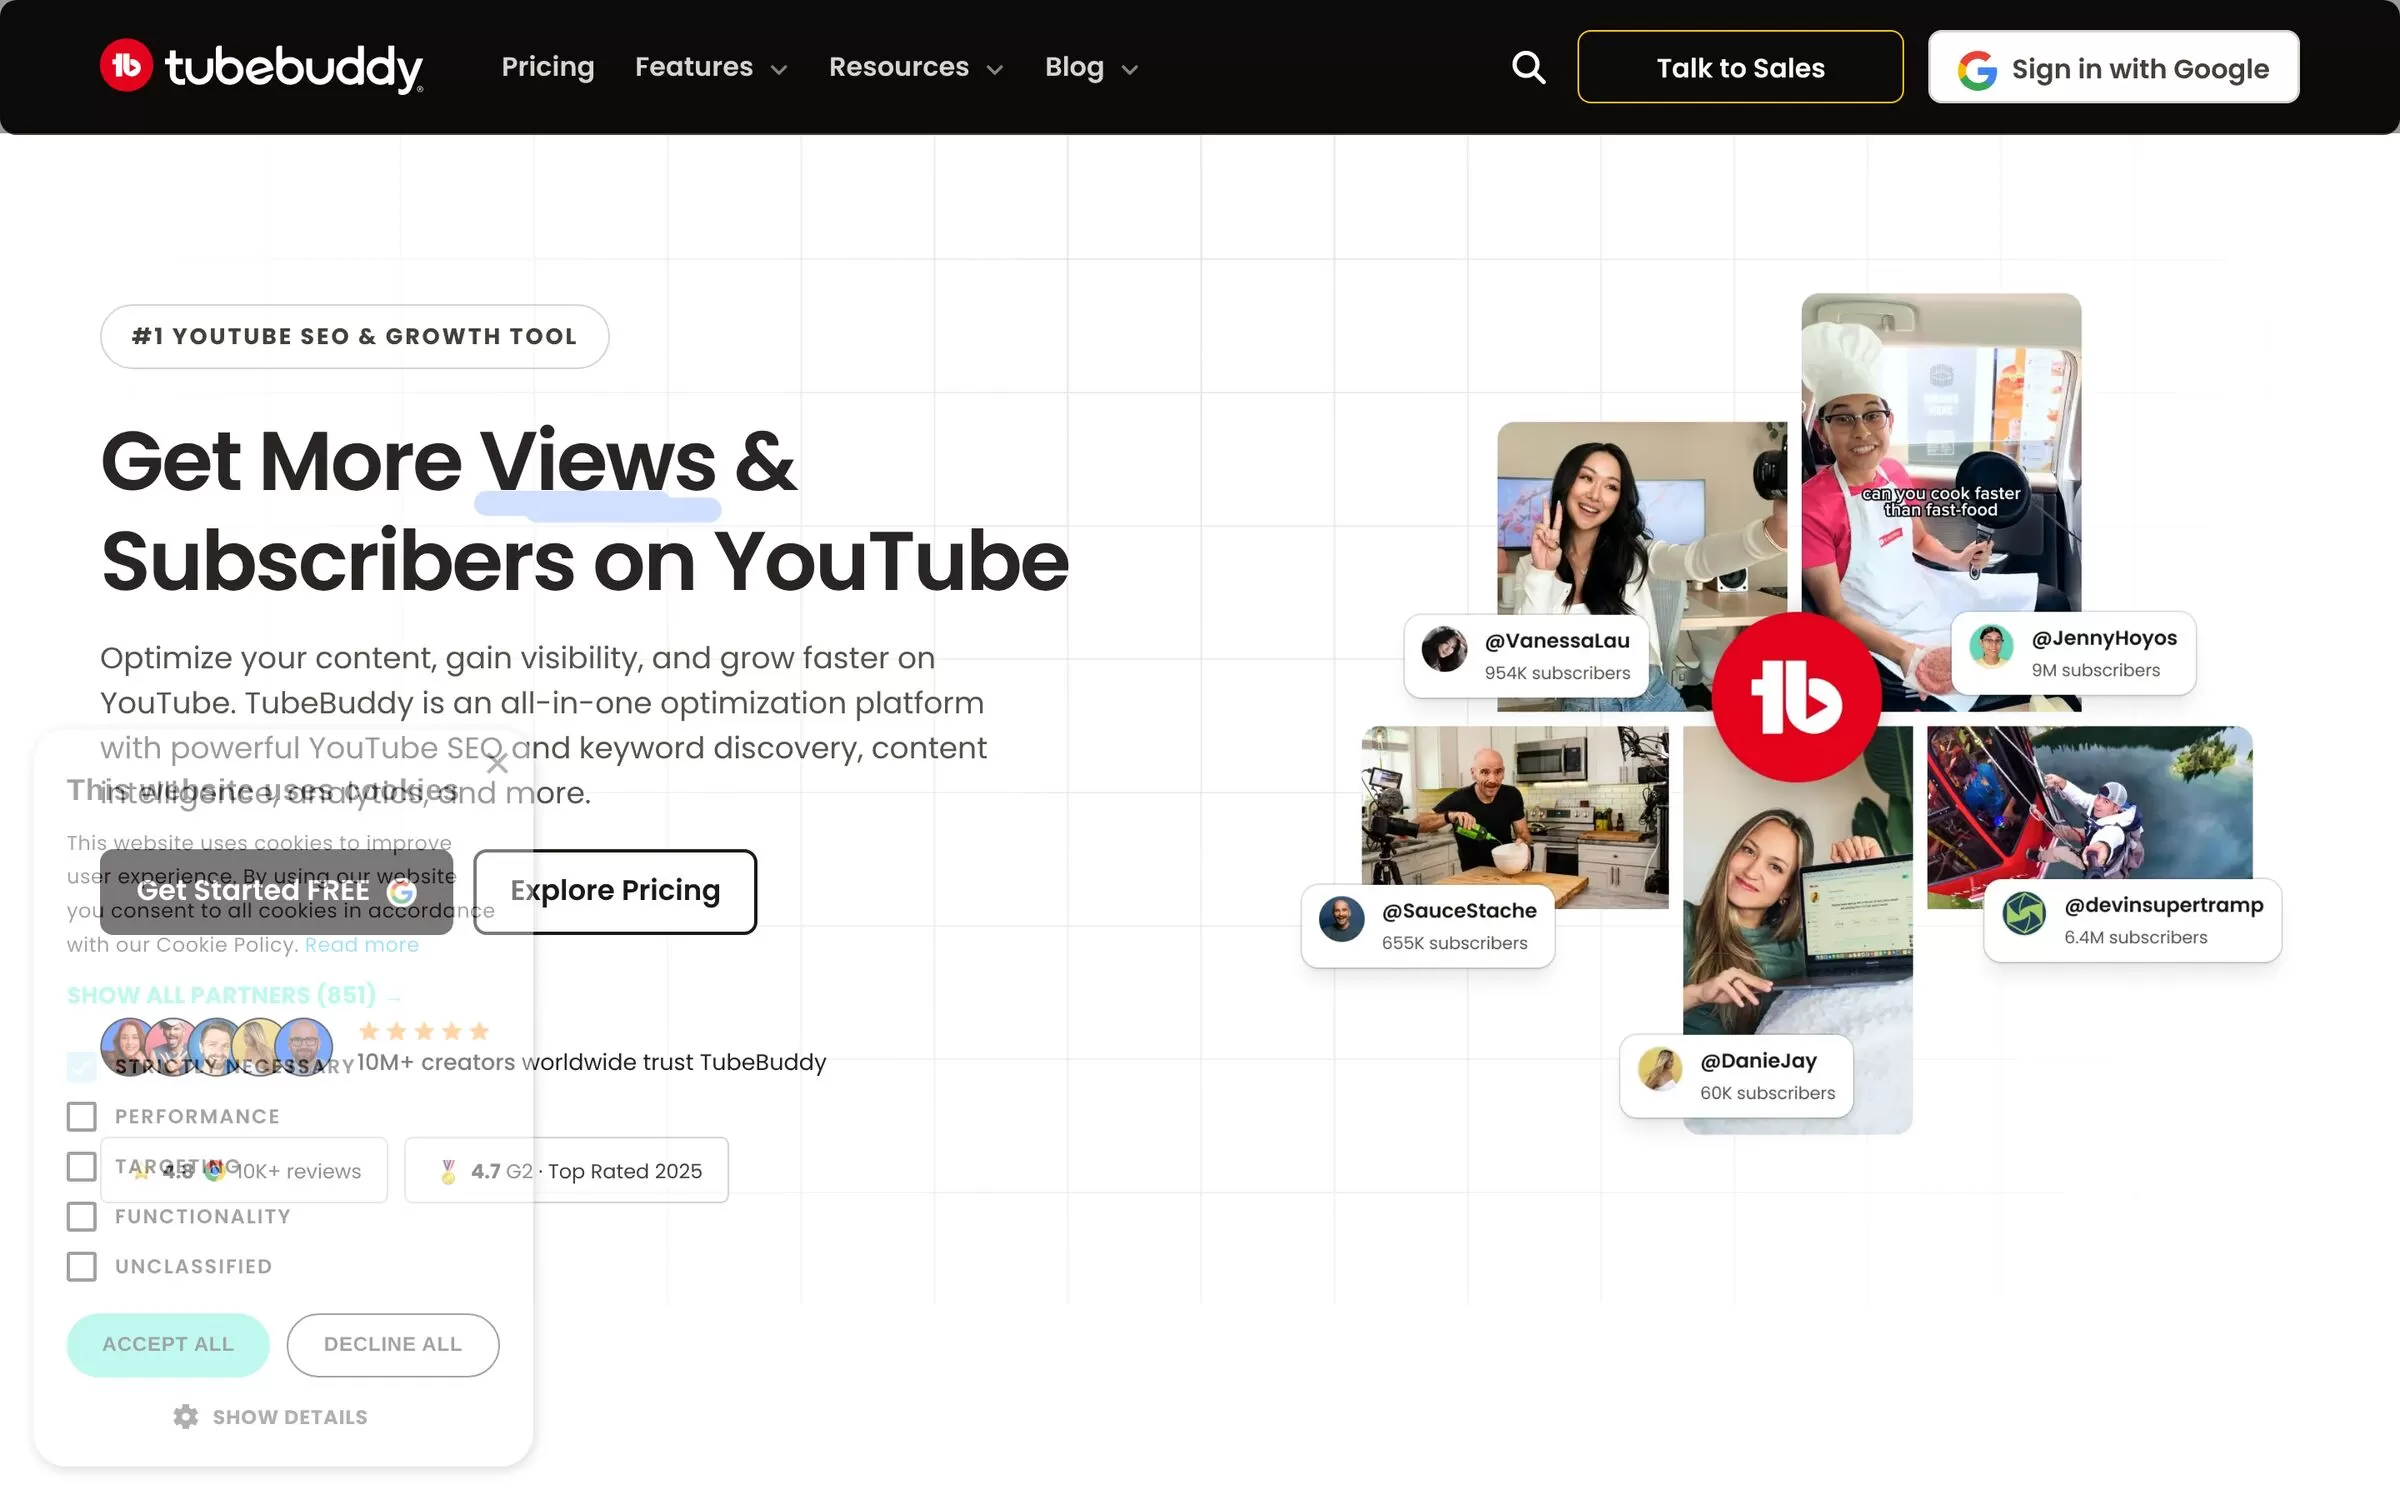Viewport: 2400px width, 1500px height.
Task: Click @SauceStache profile avatar
Action: pyautogui.click(x=1341, y=919)
